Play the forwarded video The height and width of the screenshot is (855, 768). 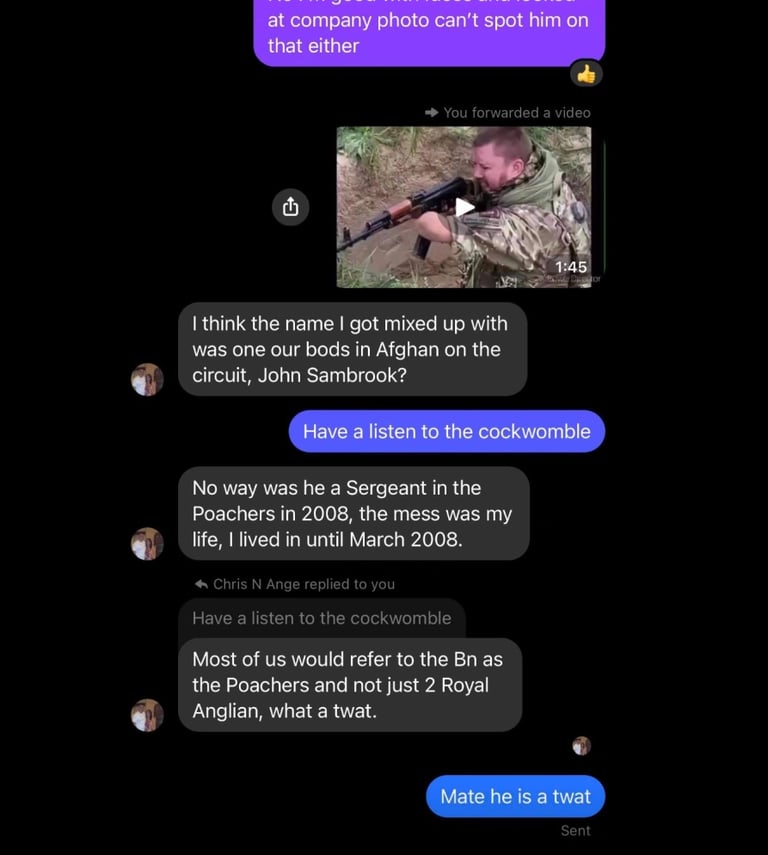click(x=464, y=207)
